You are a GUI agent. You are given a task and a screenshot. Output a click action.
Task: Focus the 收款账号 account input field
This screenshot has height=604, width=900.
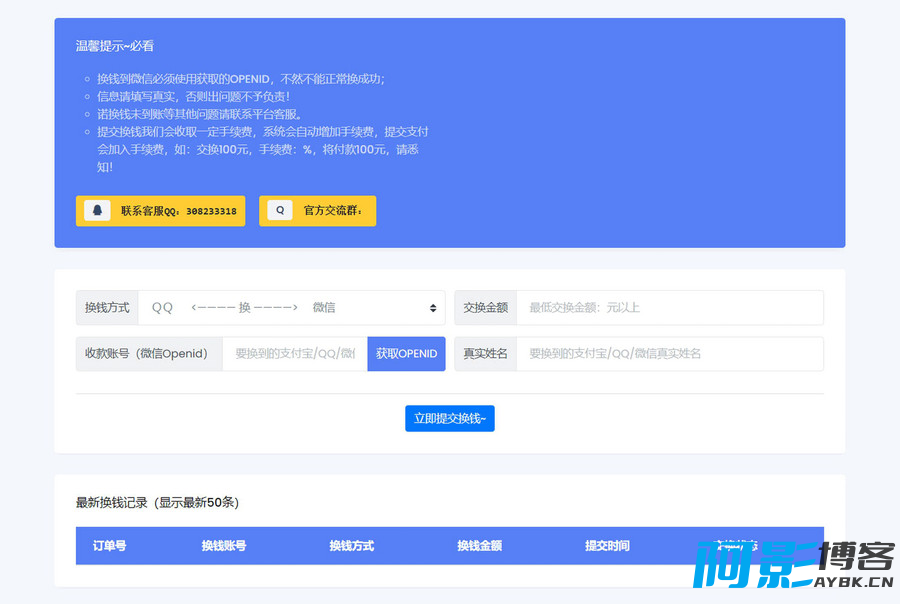[x=295, y=354]
